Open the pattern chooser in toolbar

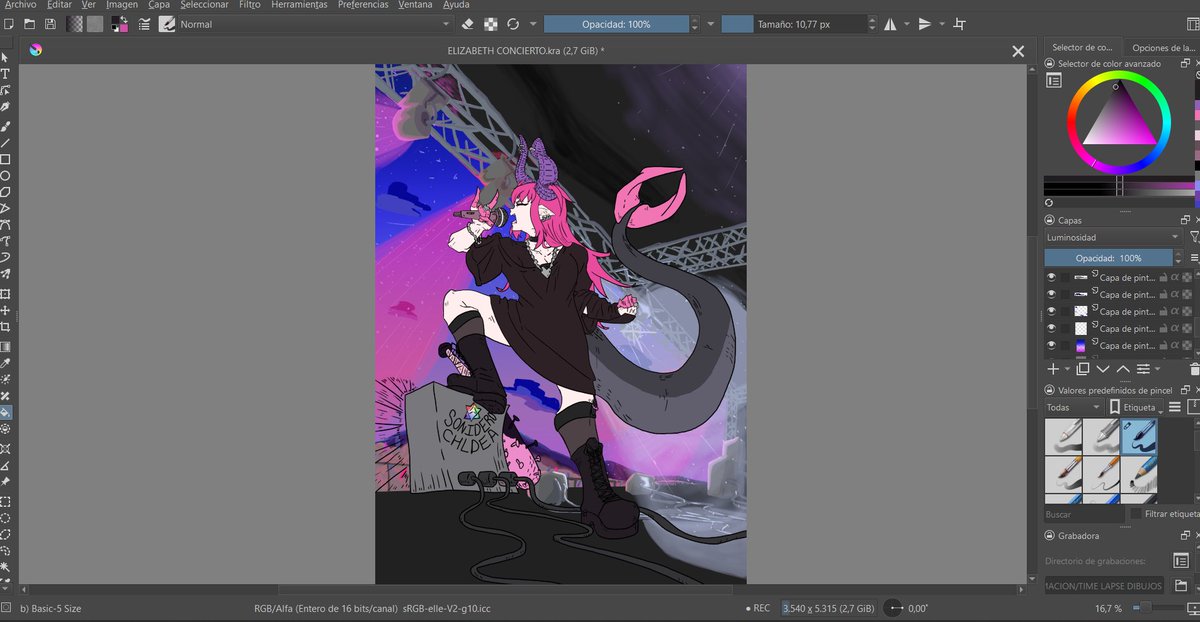click(x=95, y=24)
